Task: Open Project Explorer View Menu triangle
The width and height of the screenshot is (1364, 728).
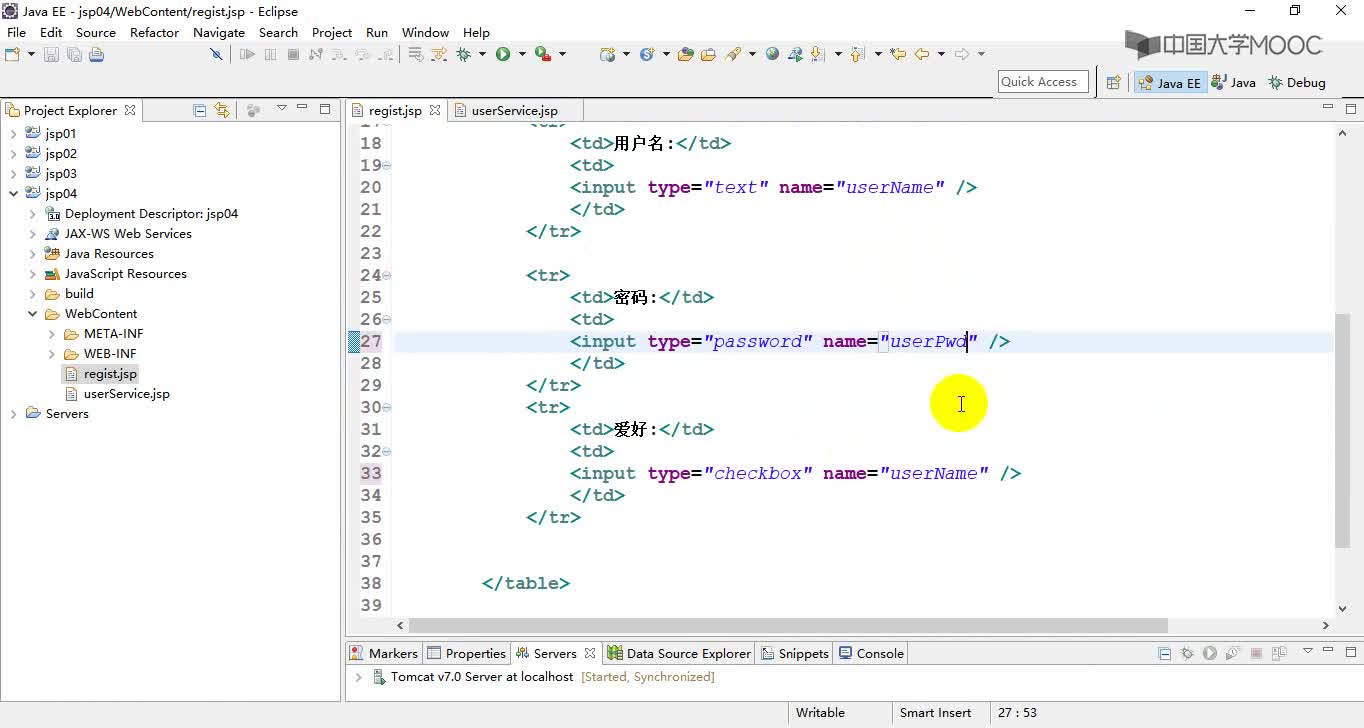Action: tap(281, 108)
